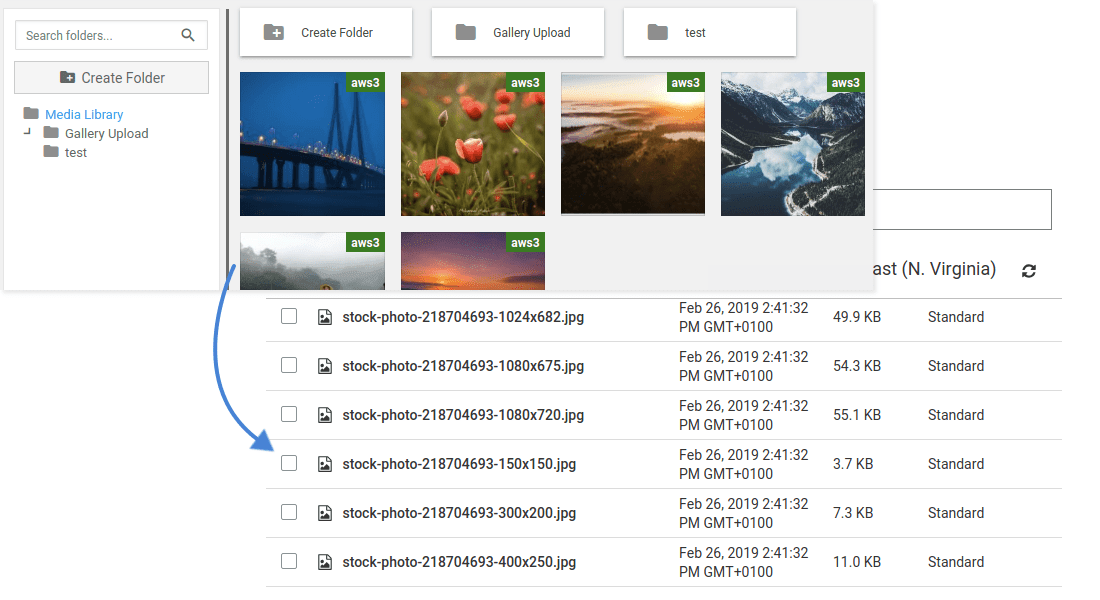Click image file icon of 1080x675.jpg row
Image resolution: width=1100 pixels, height=600 pixels.
(325, 366)
